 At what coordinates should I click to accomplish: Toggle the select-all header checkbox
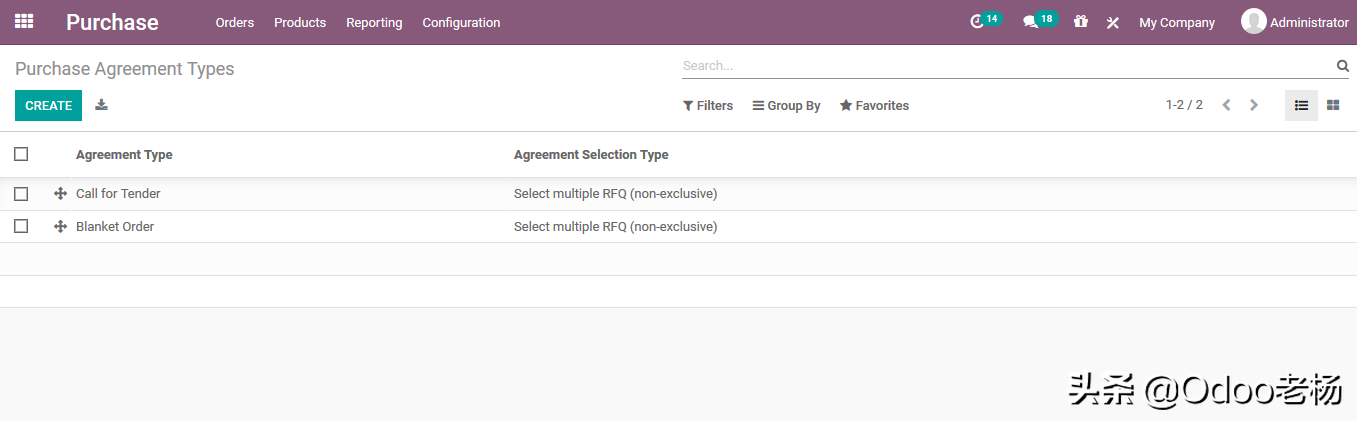[x=21, y=154]
